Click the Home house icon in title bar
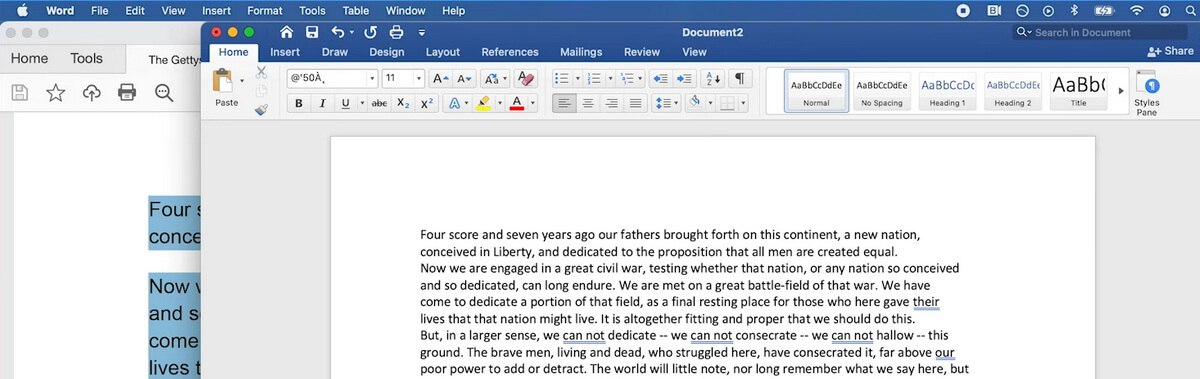 point(287,33)
